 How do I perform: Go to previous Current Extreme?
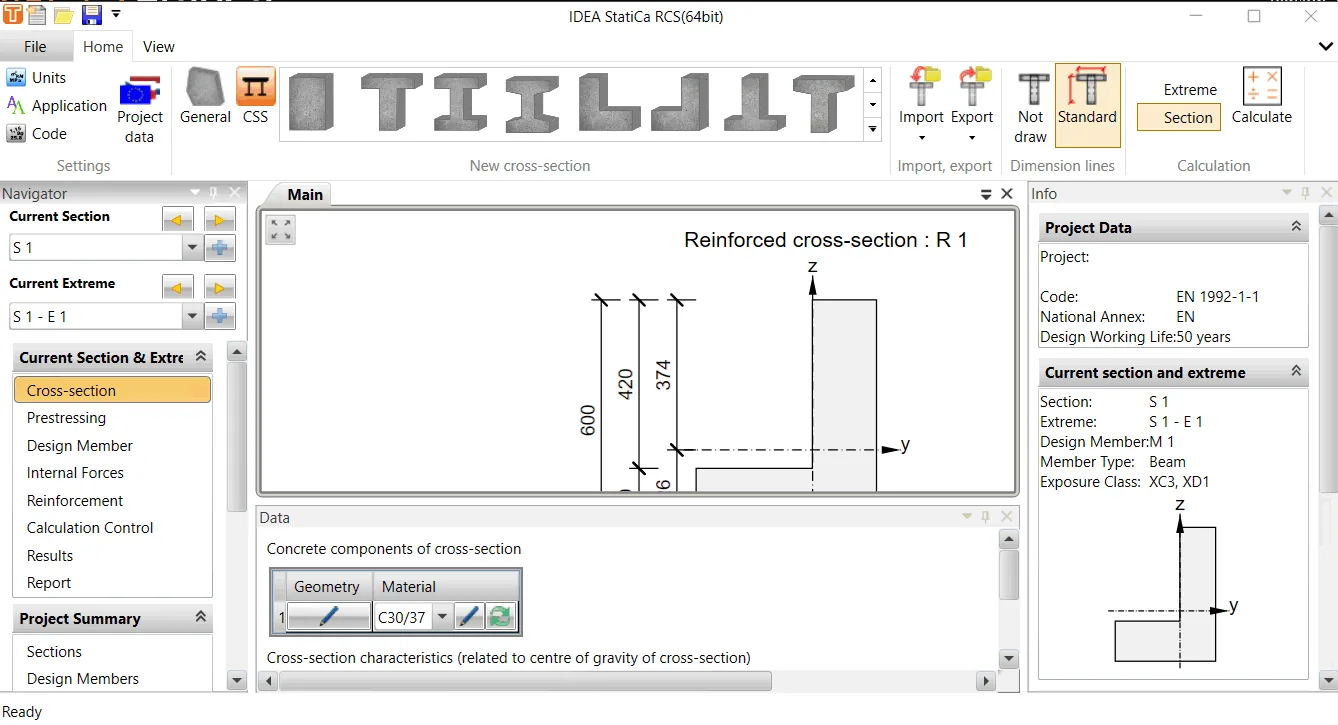[178, 288]
